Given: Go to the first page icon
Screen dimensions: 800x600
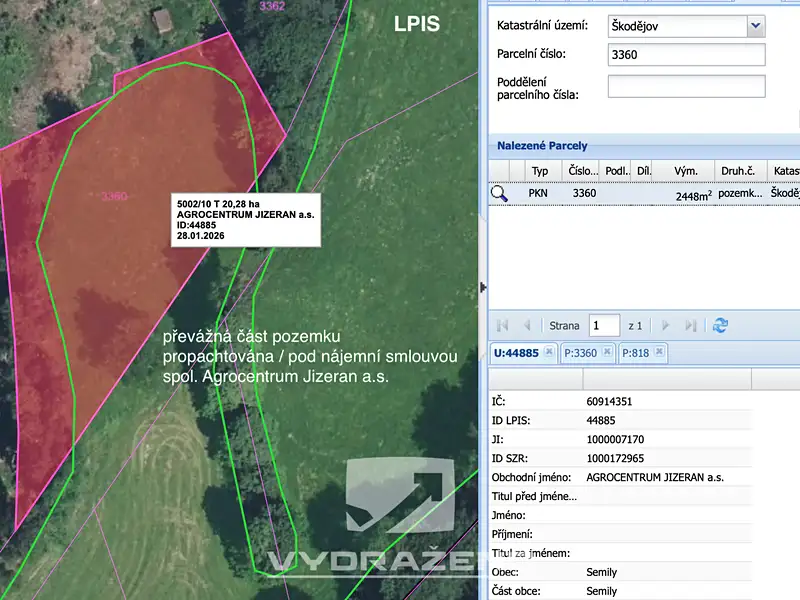Looking at the screenshot, I should (x=502, y=326).
